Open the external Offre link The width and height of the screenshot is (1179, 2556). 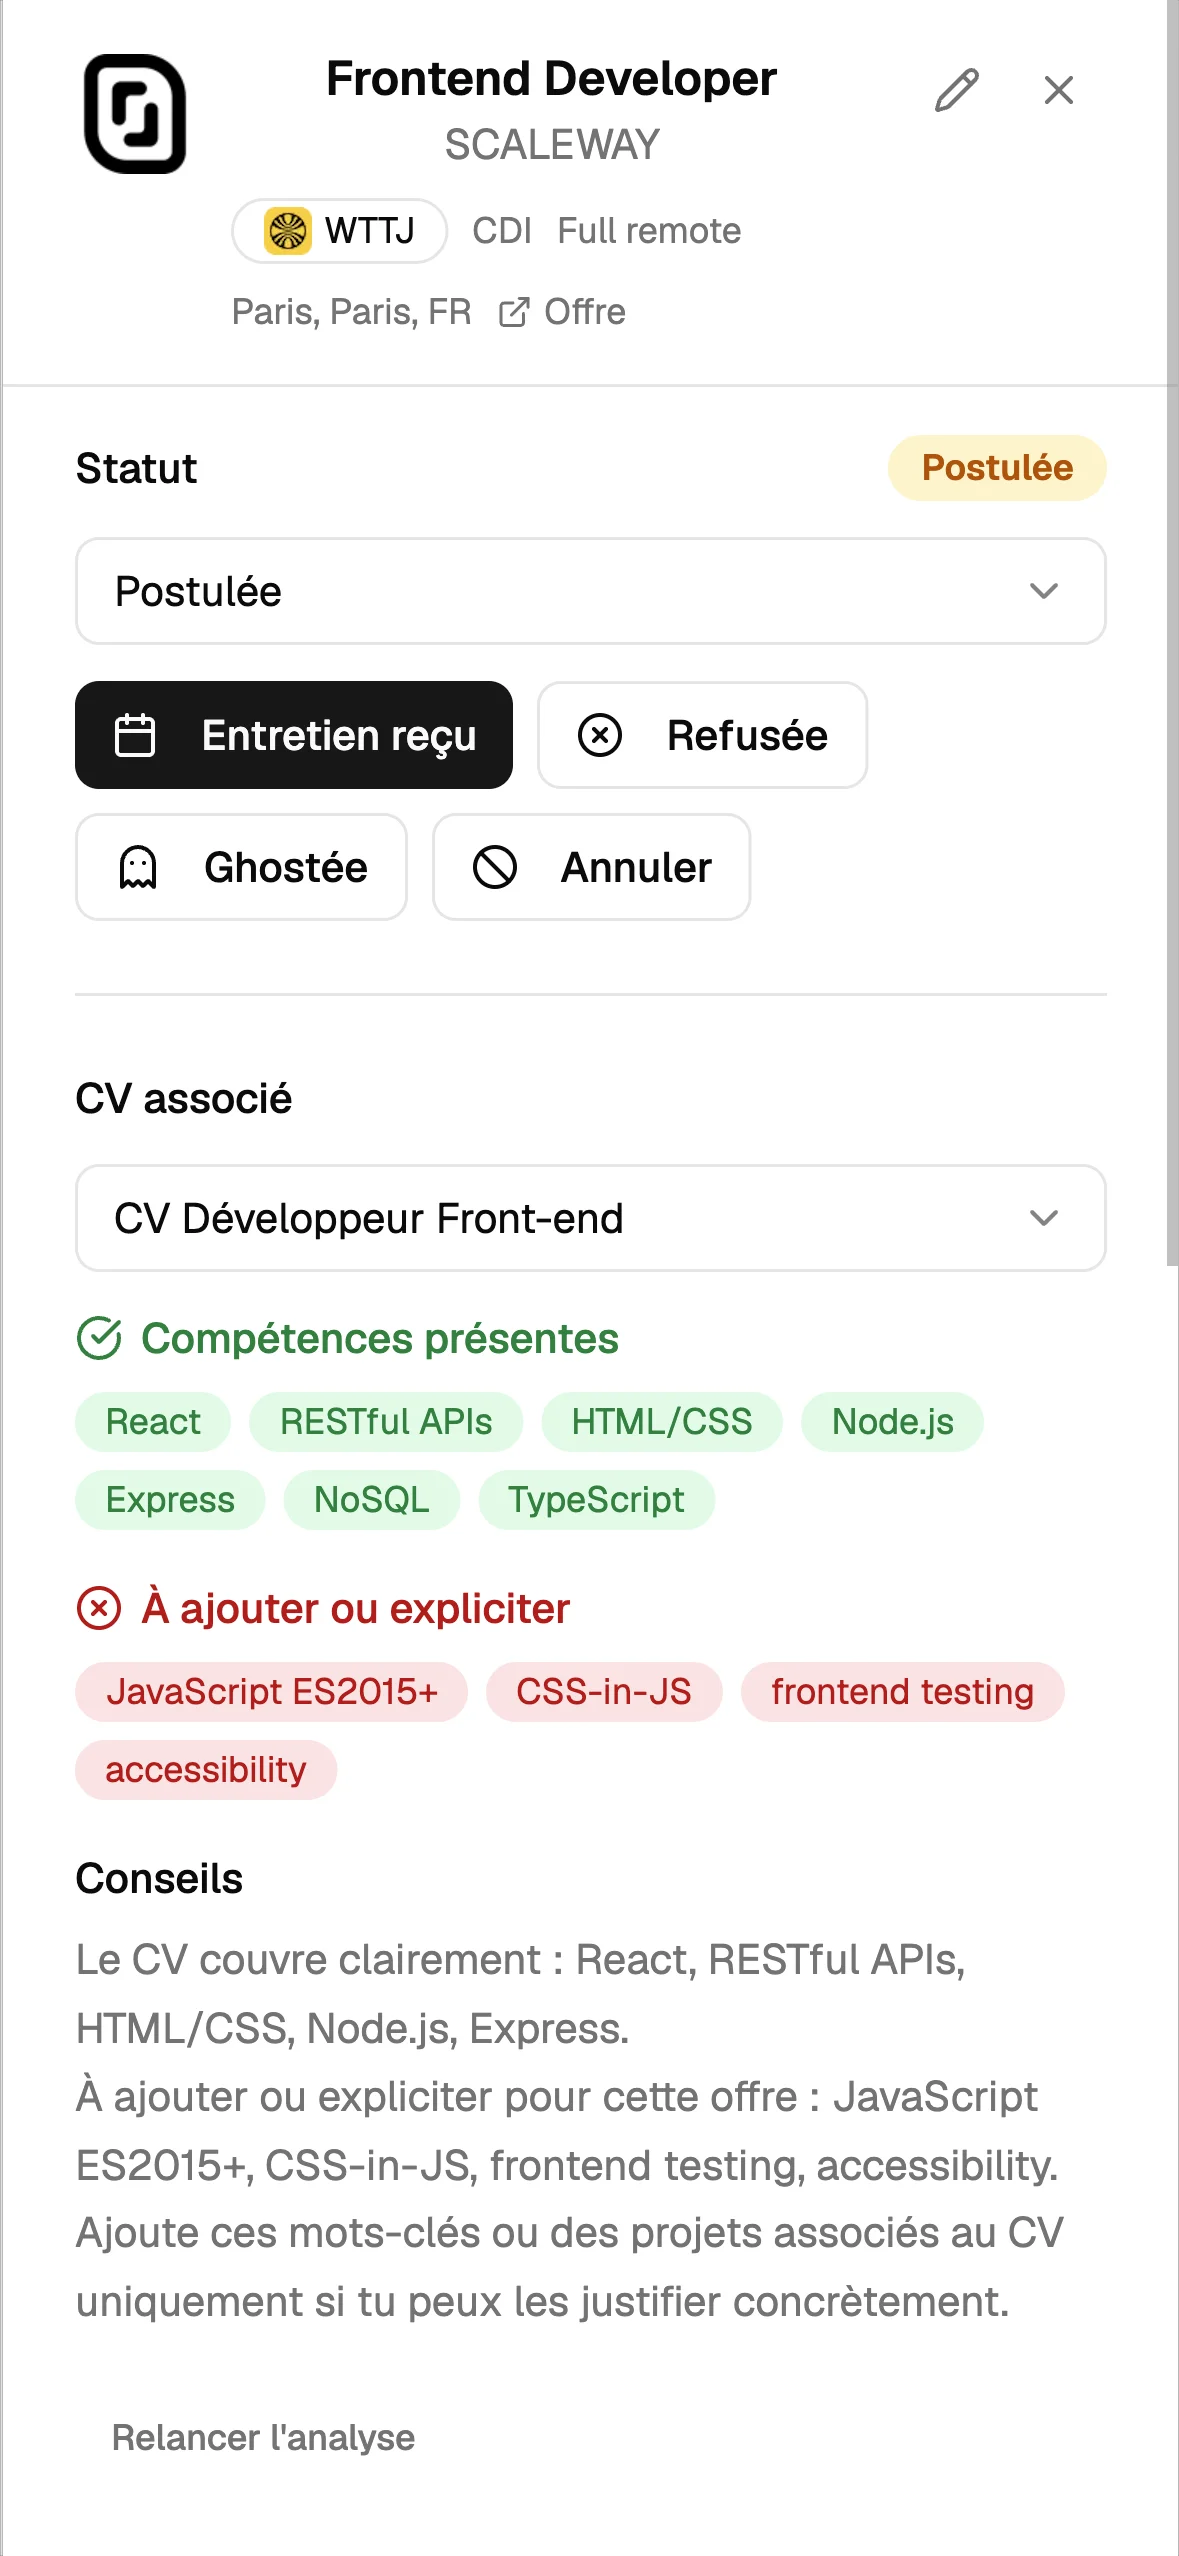(x=562, y=312)
